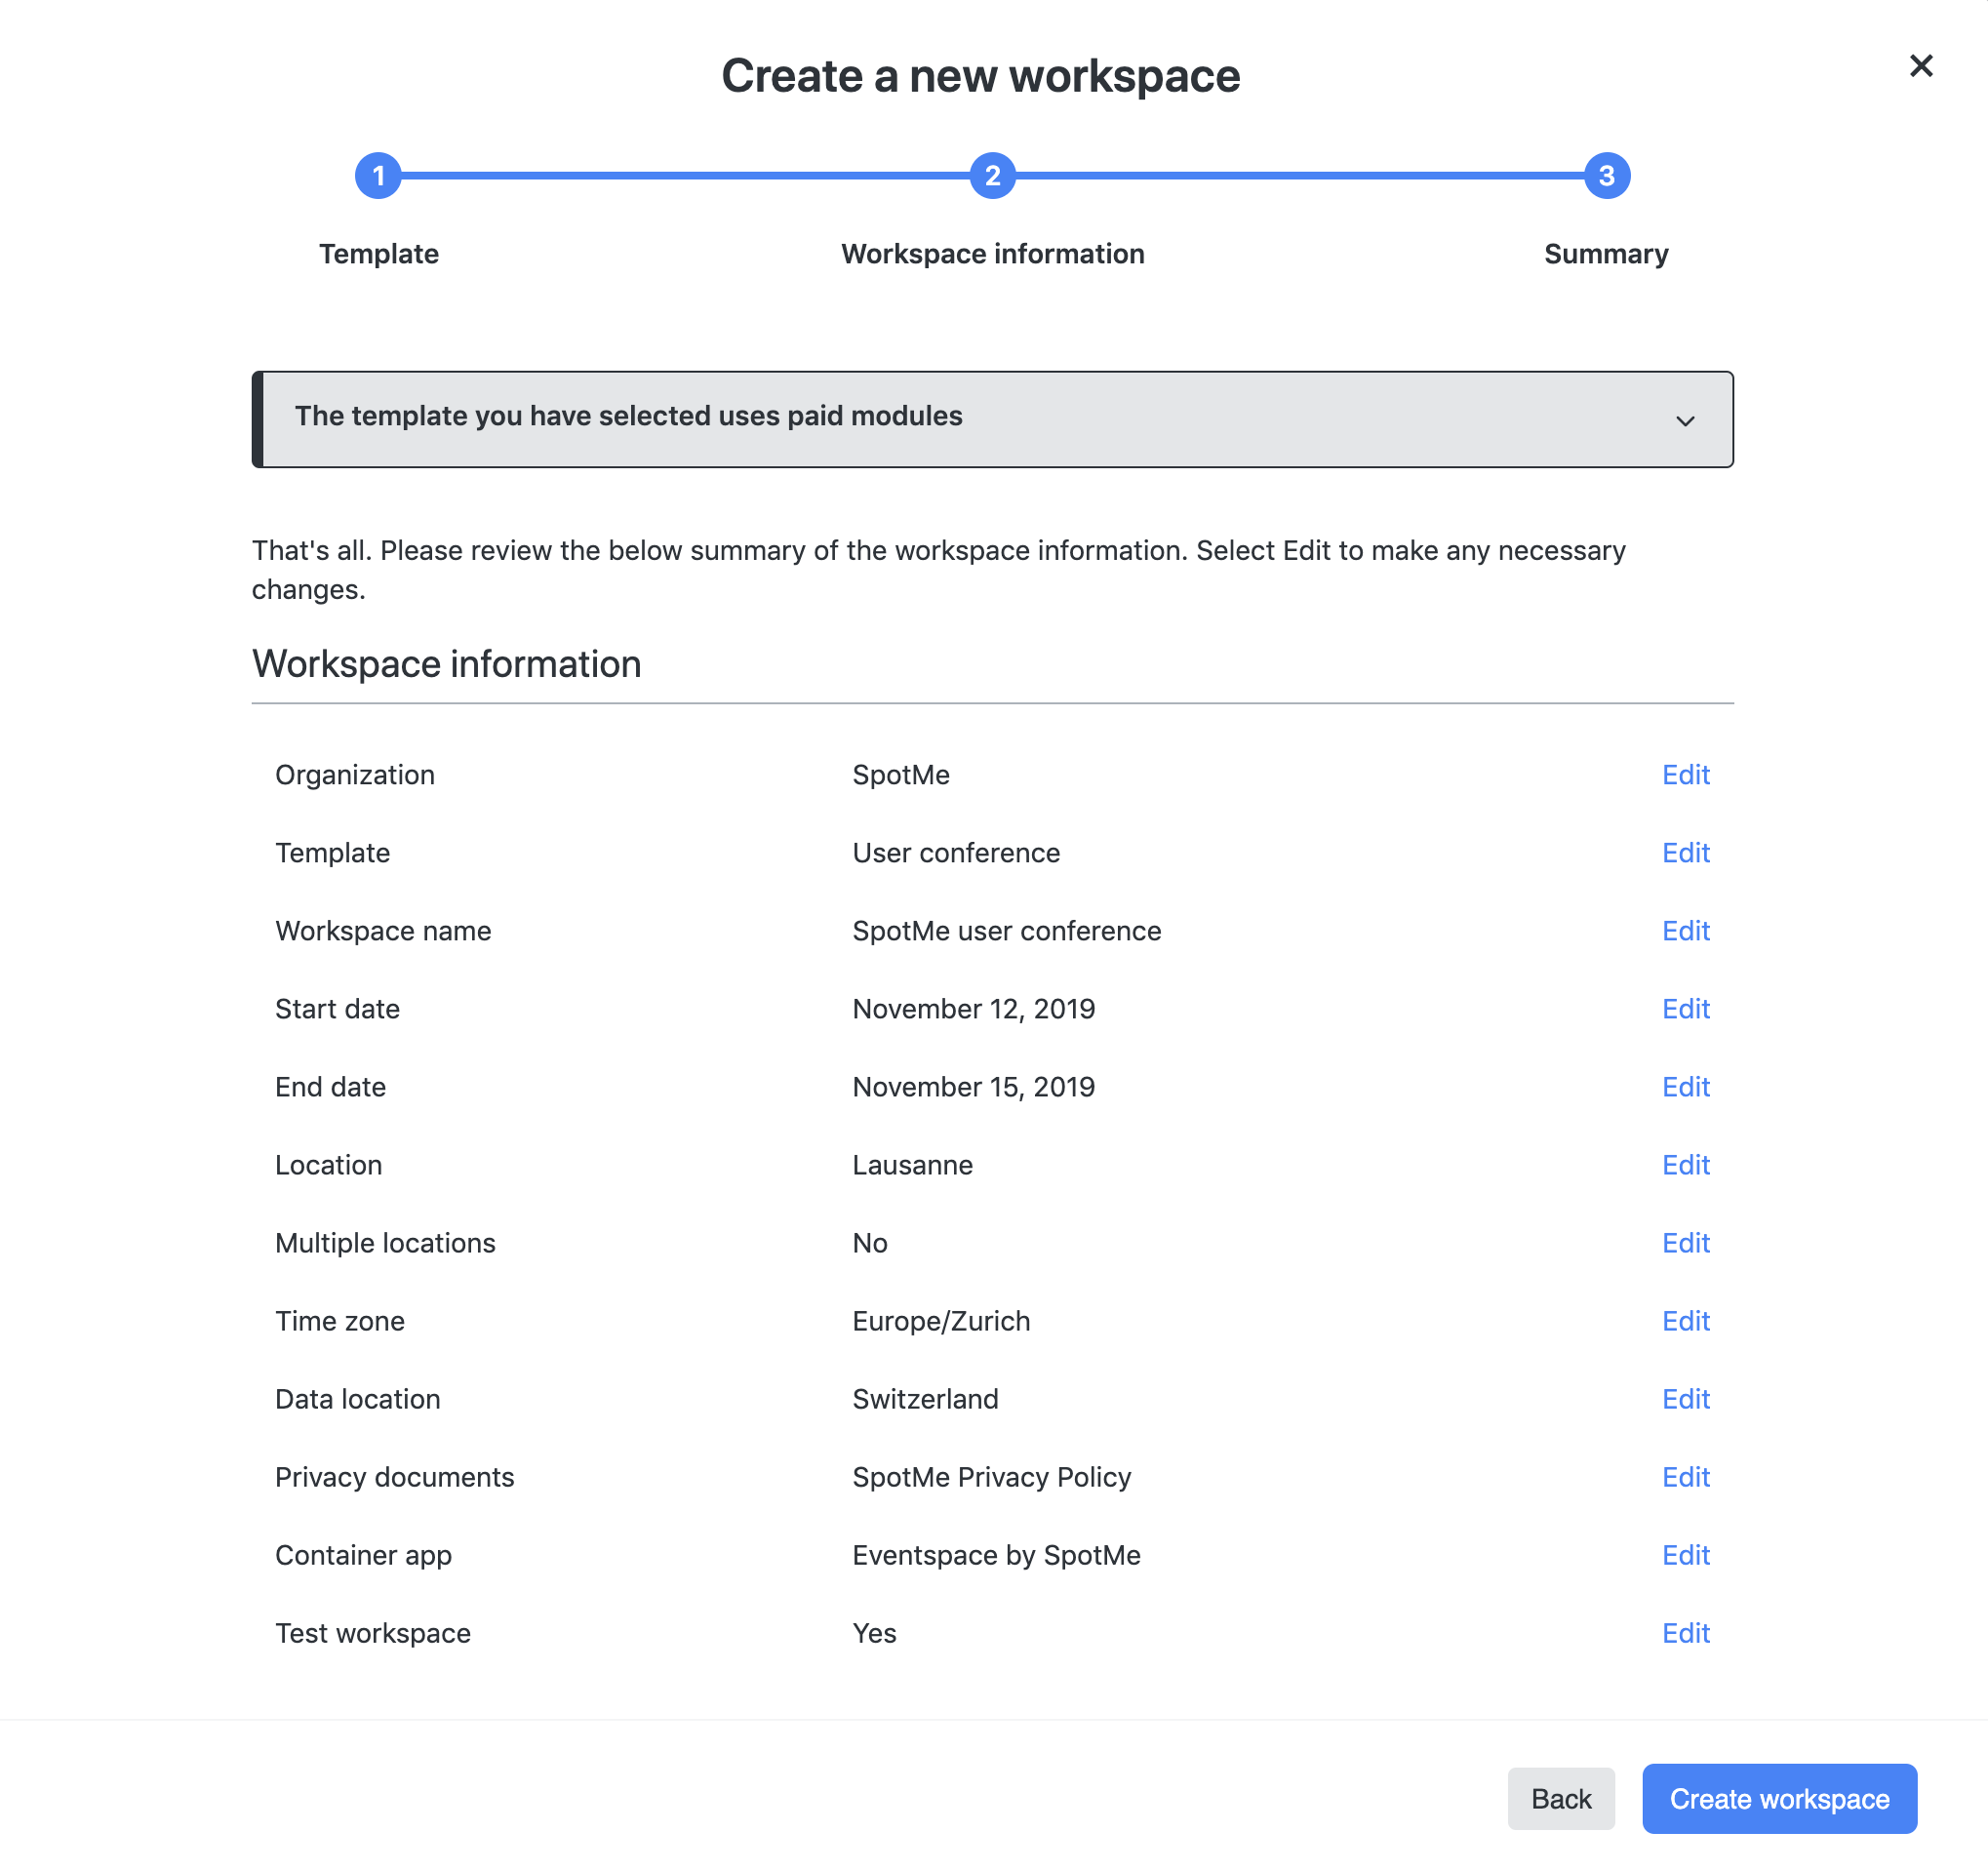Open the paid modules template banner
The height and width of the screenshot is (1871, 1988).
coord(992,419)
